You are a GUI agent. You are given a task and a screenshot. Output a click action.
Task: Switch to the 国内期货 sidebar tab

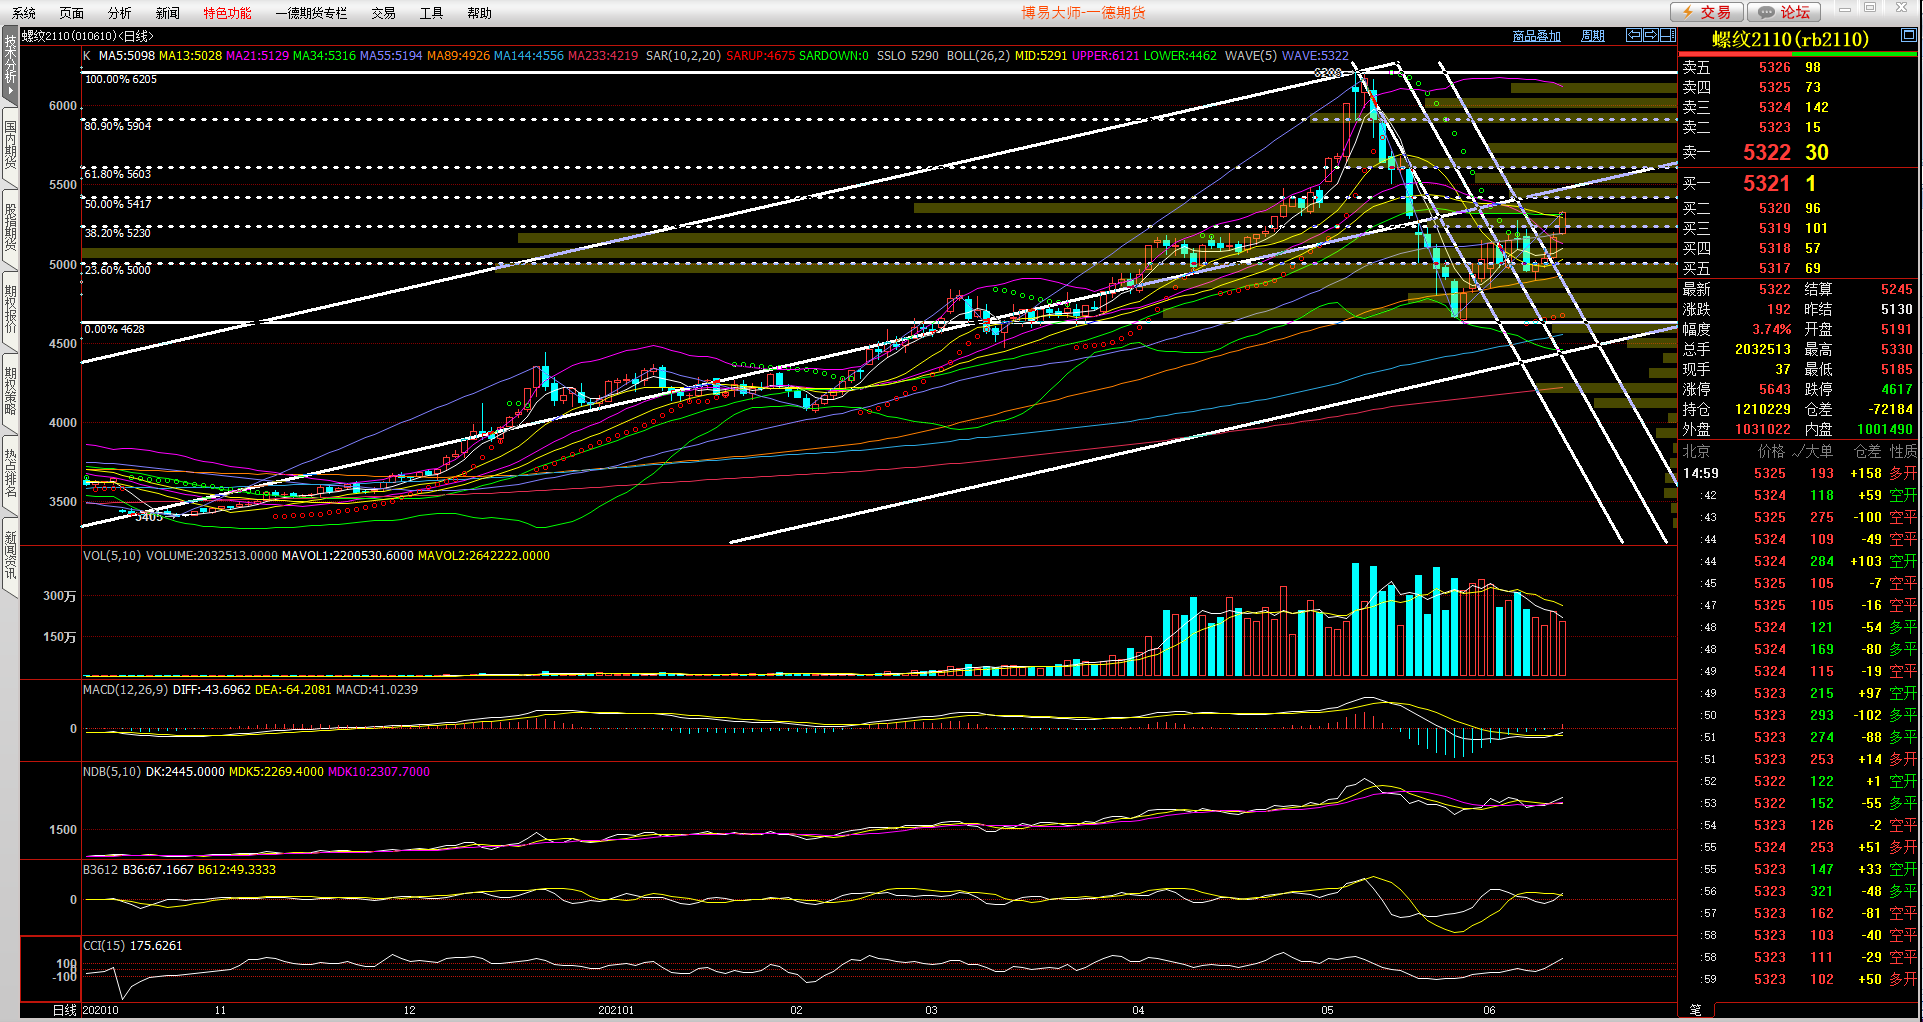[x=10, y=145]
